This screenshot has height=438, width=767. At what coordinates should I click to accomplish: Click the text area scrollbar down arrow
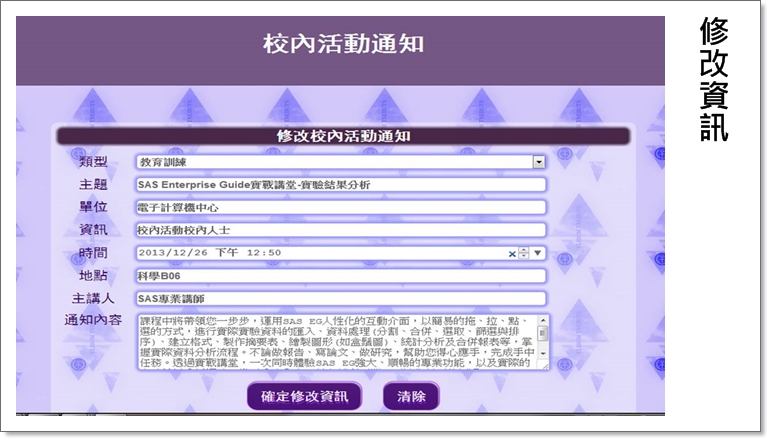click(543, 355)
